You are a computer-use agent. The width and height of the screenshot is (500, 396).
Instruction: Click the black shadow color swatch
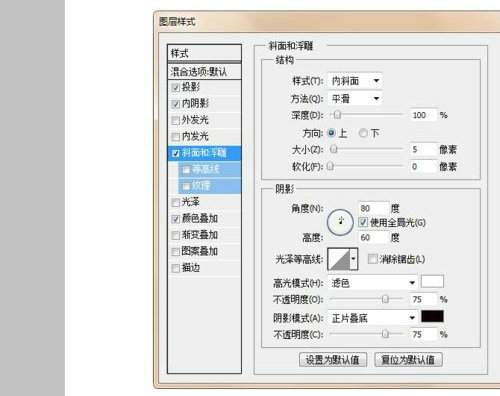point(432,316)
